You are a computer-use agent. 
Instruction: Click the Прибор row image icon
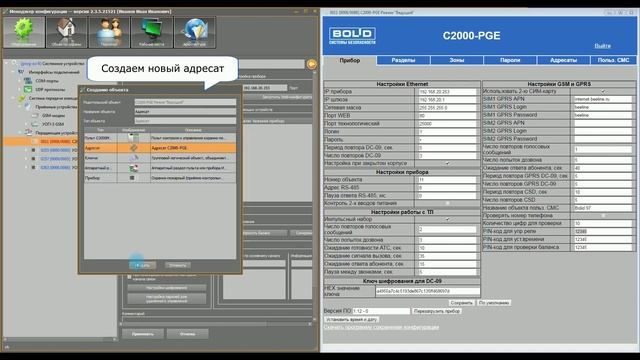pyautogui.click(x=132, y=178)
